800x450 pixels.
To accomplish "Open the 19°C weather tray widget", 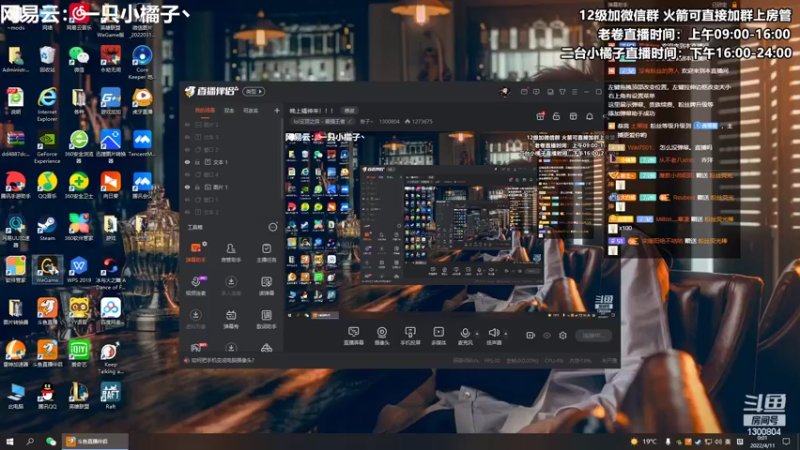I will pos(643,442).
